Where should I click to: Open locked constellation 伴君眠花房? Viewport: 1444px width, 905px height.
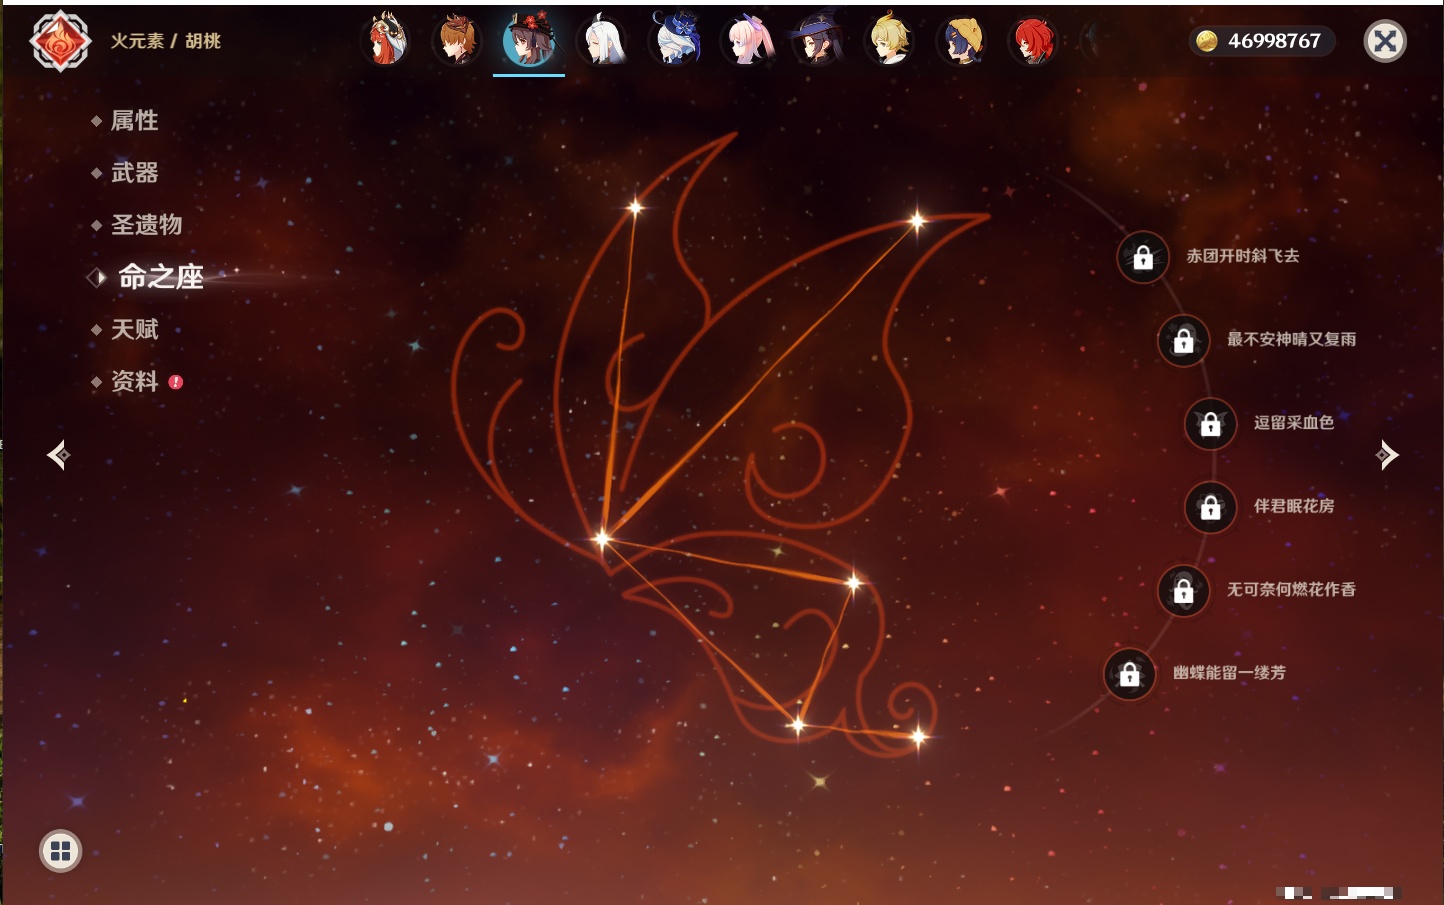(1211, 507)
